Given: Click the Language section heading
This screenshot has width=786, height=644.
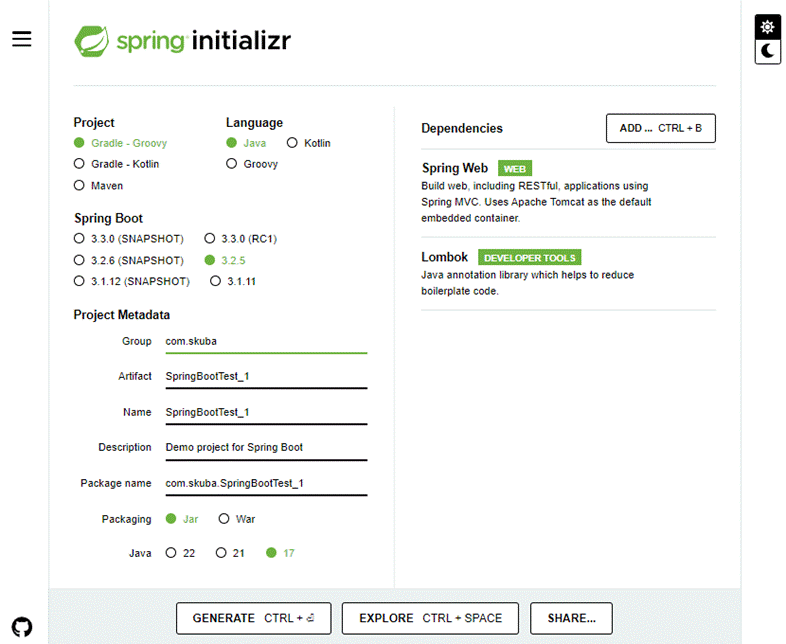Looking at the screenshot, I should point(254,123).
